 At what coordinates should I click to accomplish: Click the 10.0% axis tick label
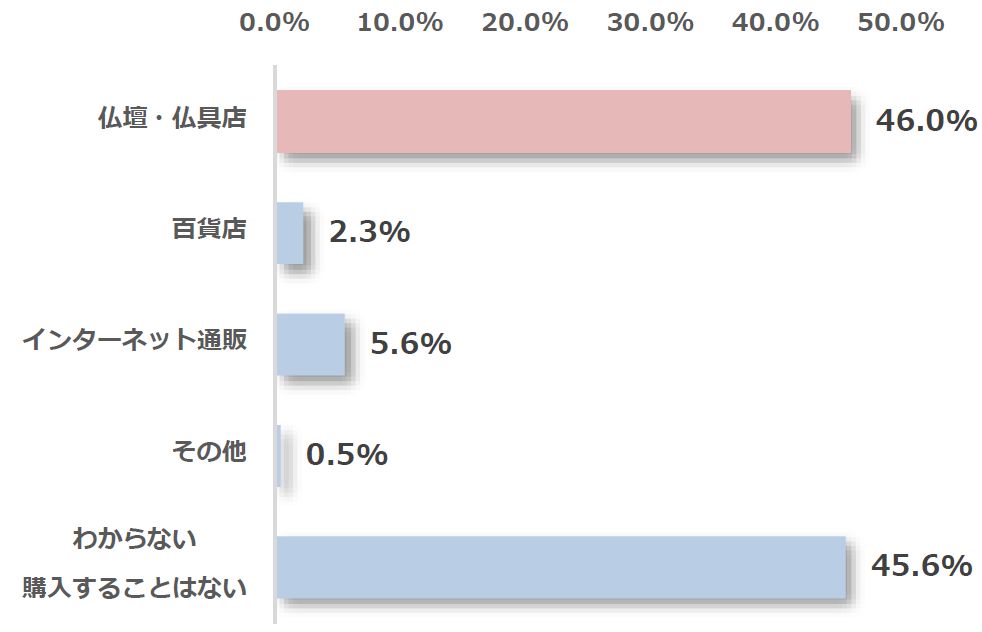(400, 23)
